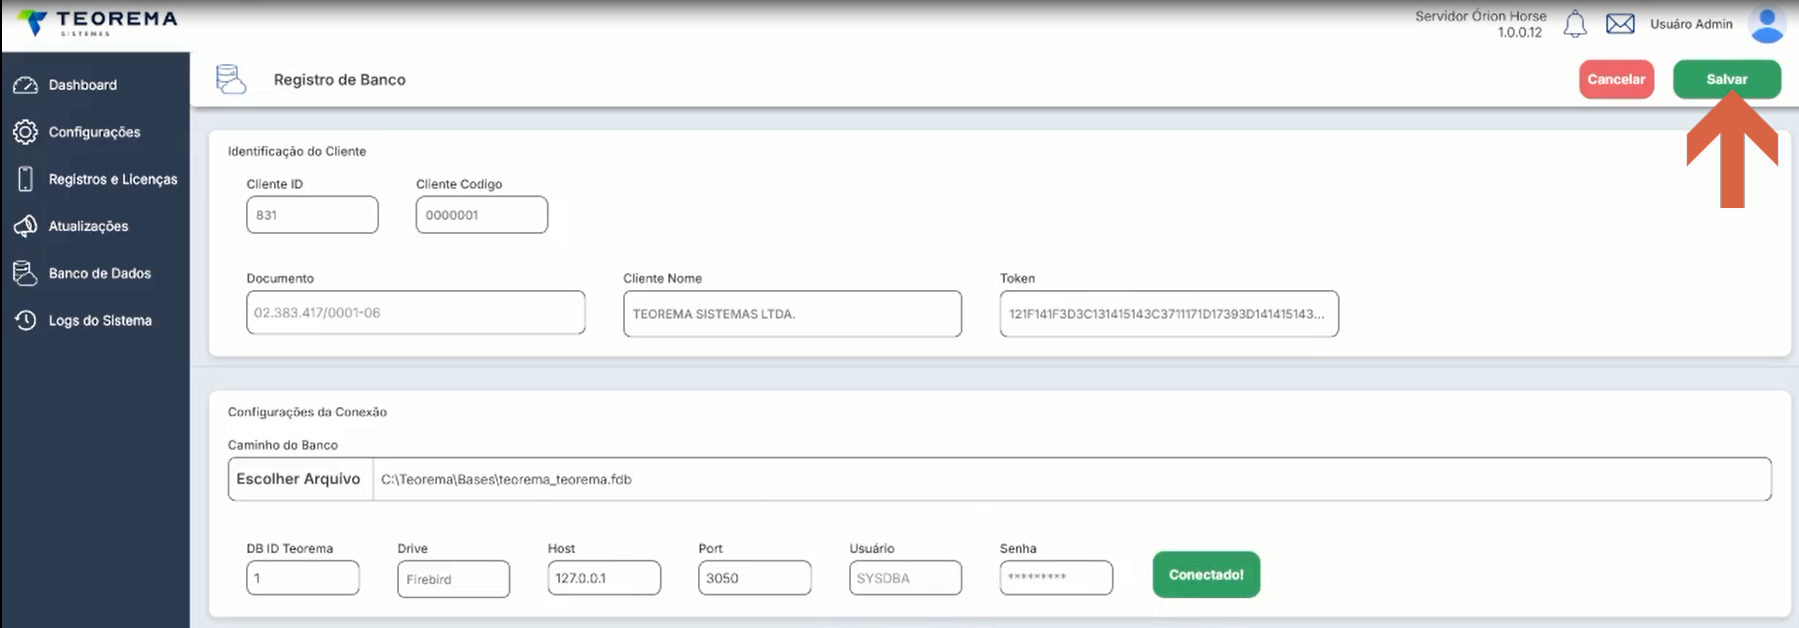
Task: Click the 1.0.0.12 version text
Action: (x=1520, y=33)
